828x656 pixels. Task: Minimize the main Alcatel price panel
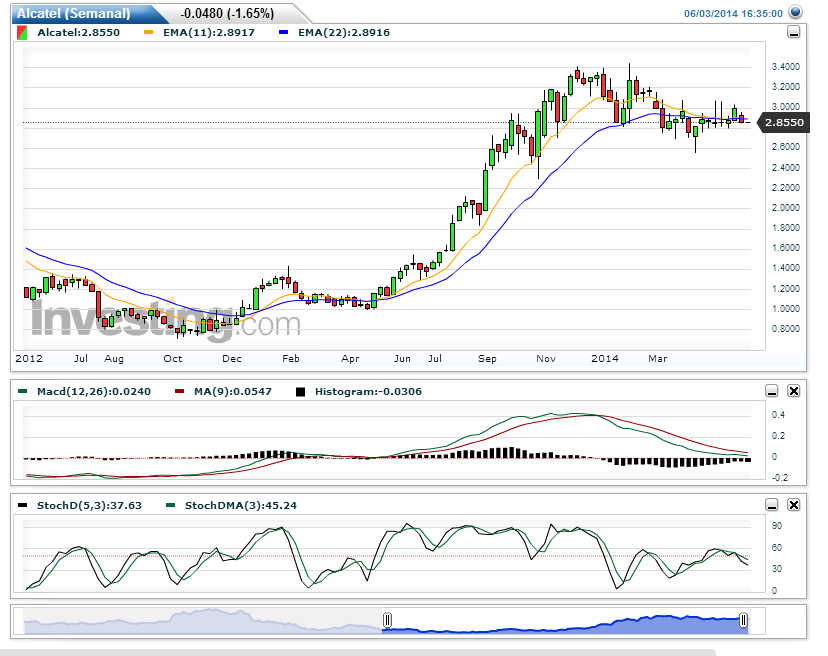pos(793,32)
